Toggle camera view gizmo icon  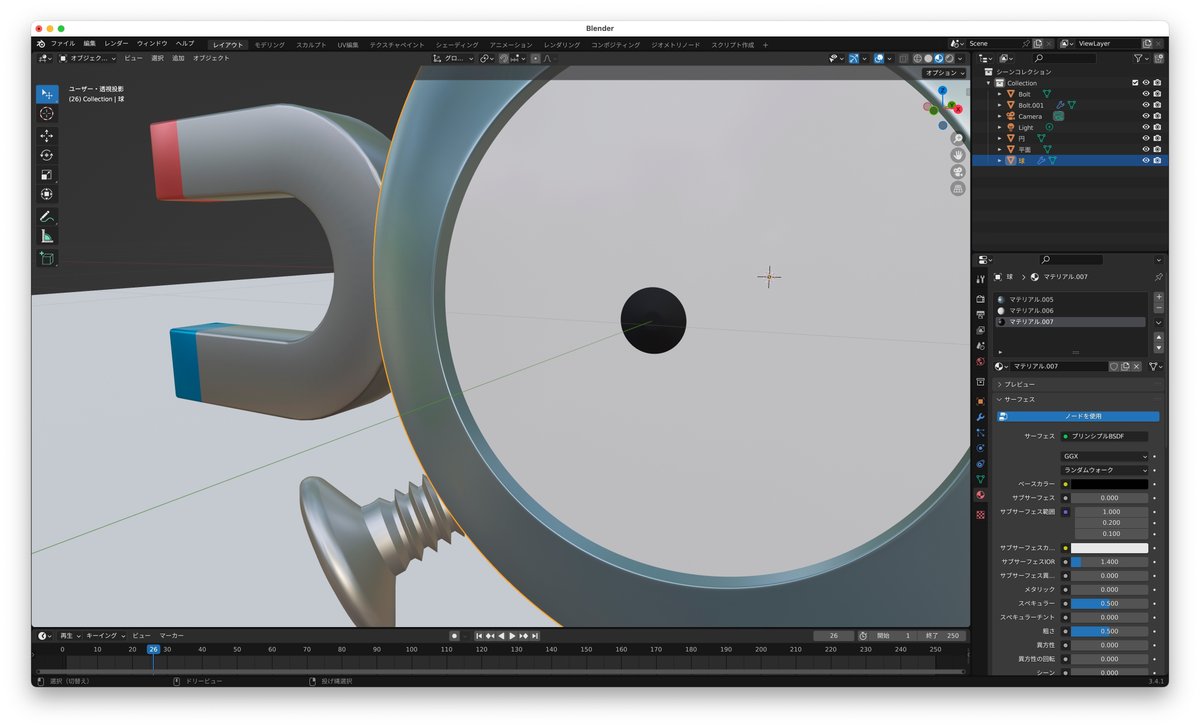(958, 172)
